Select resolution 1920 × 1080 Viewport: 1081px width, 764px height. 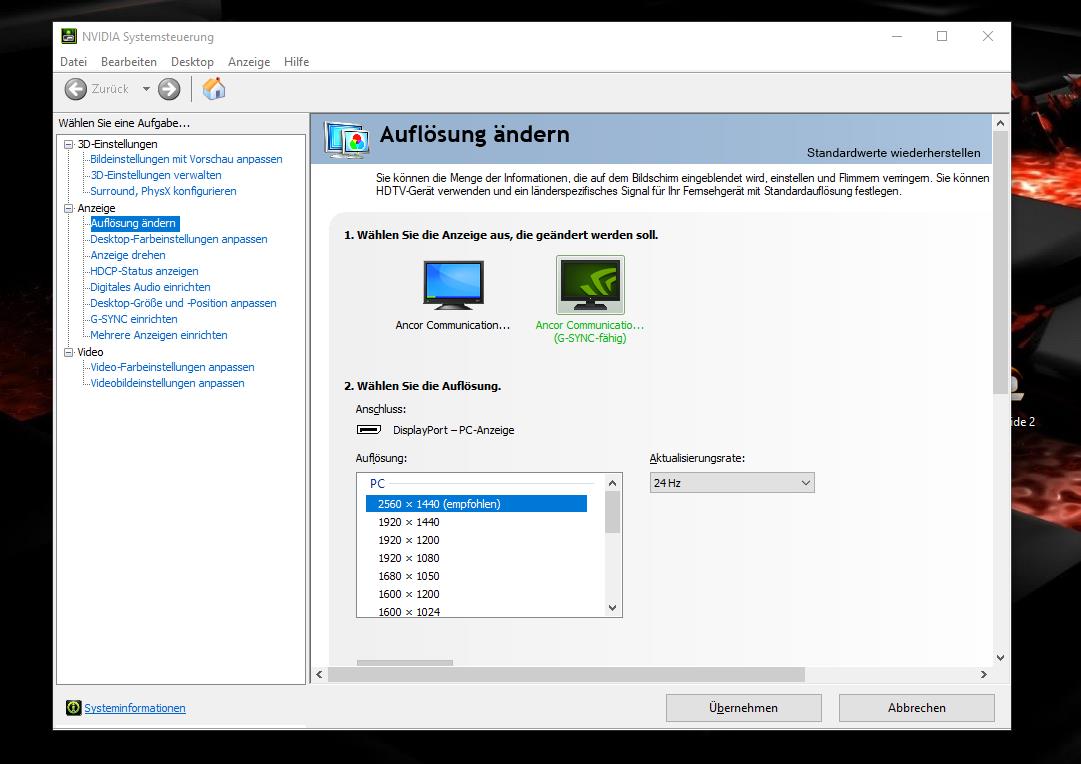pyautogui.click(x=409, y=558)
